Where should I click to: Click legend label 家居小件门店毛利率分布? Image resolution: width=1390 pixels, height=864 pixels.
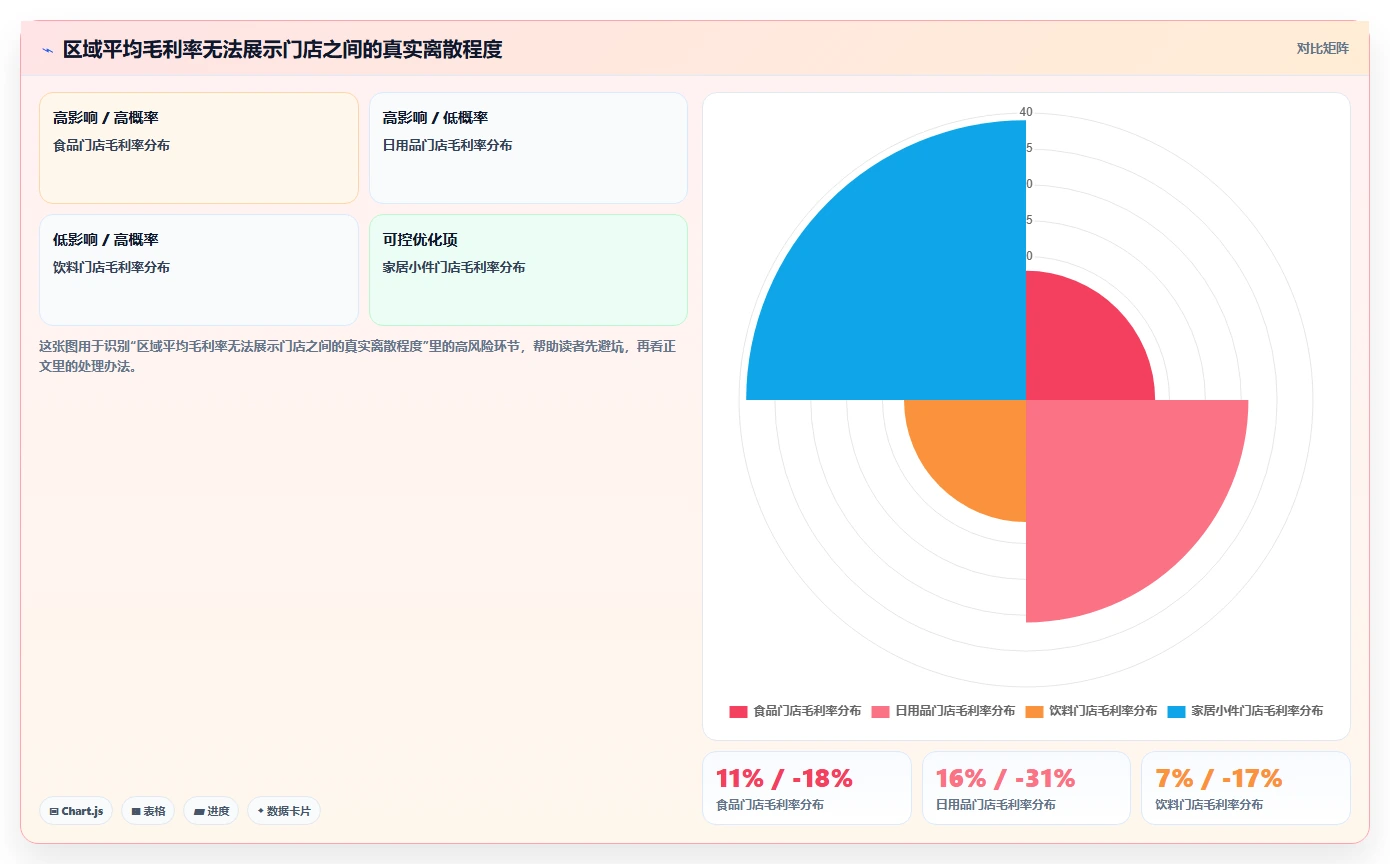click(x=1257, y=711)
